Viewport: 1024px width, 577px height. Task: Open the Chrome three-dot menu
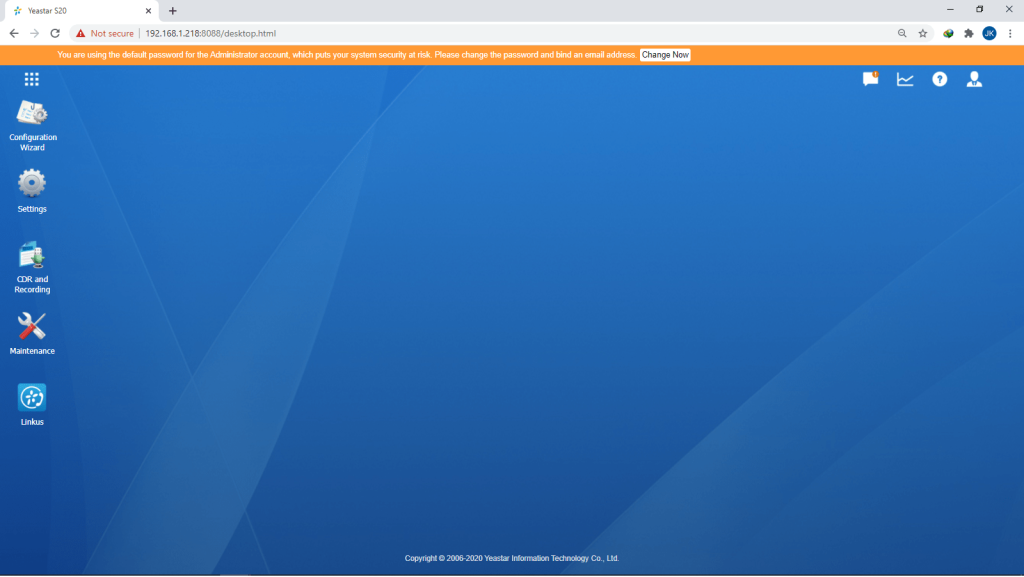click(x=1010, y=33)
